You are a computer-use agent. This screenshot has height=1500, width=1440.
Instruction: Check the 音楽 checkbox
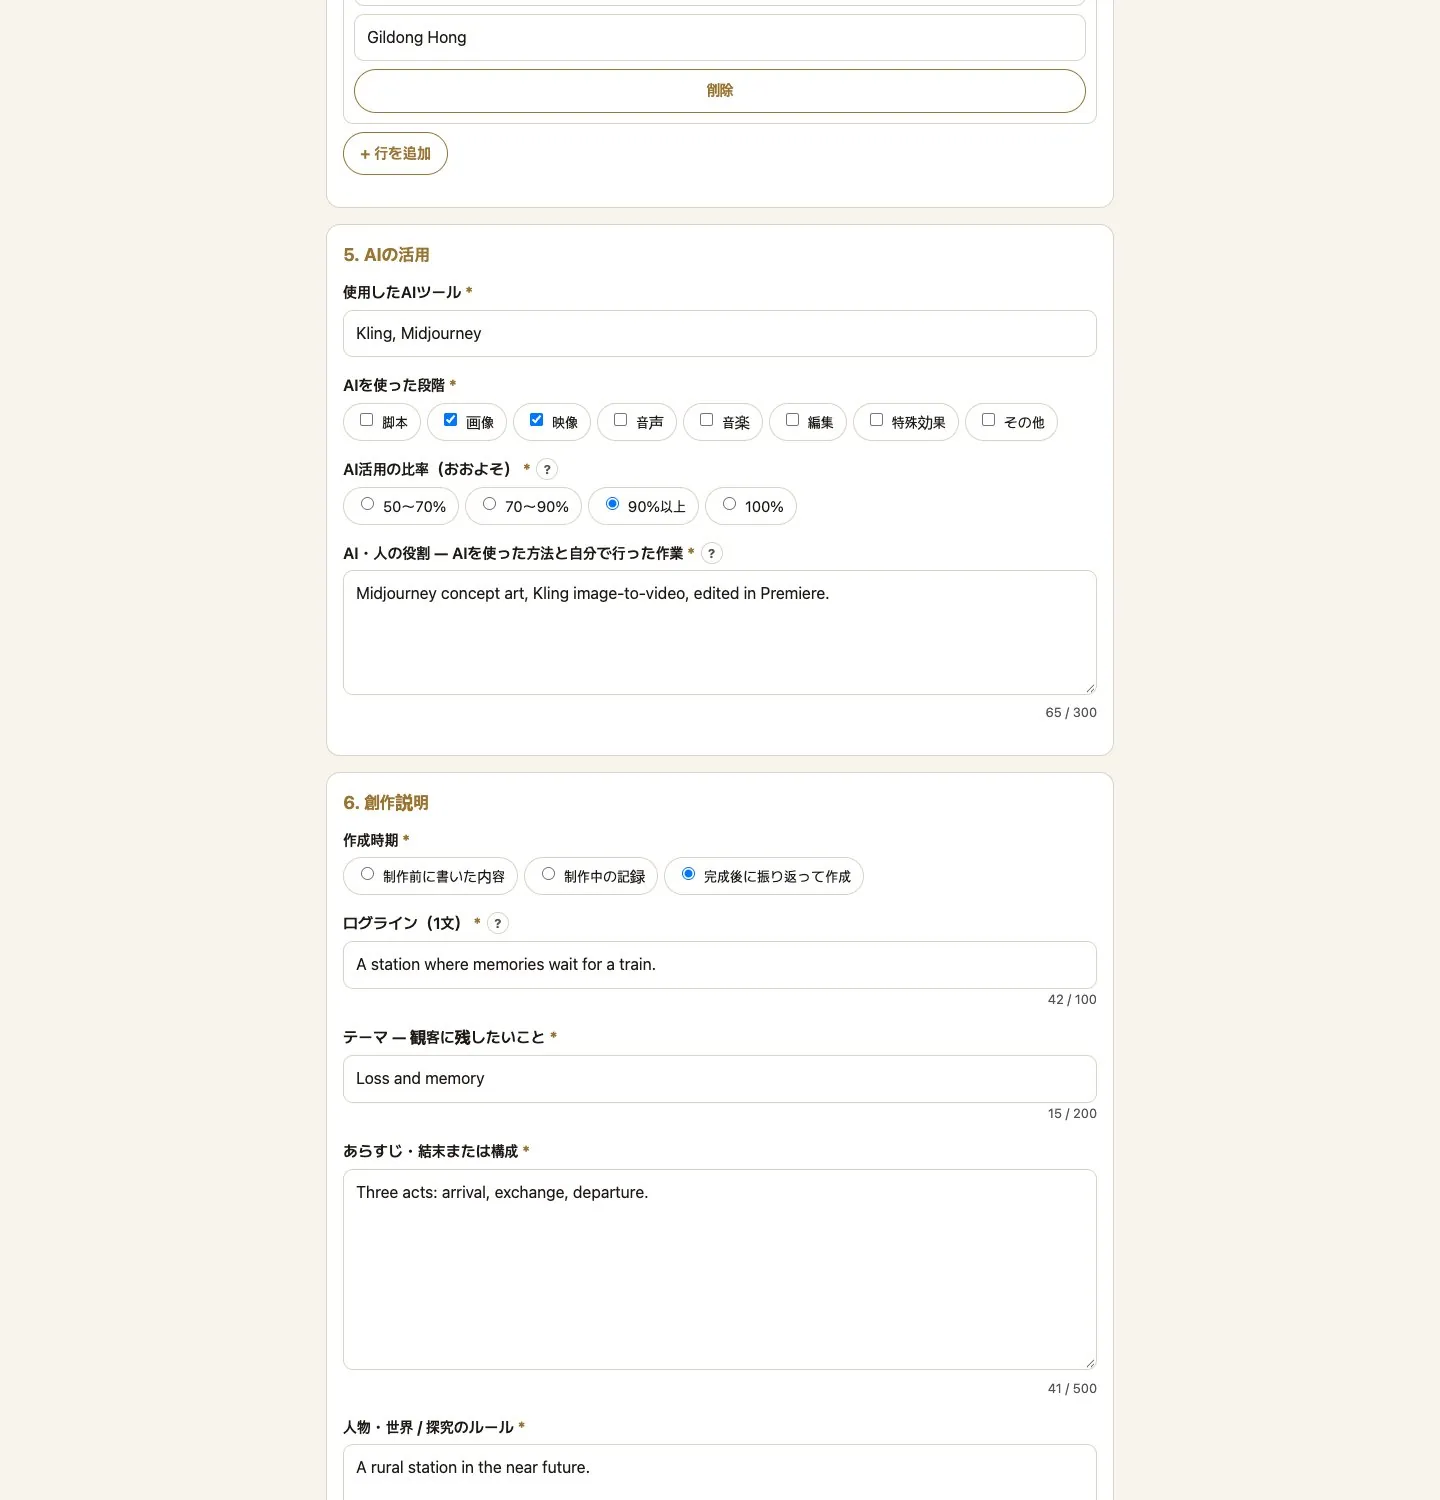(707, 420)
